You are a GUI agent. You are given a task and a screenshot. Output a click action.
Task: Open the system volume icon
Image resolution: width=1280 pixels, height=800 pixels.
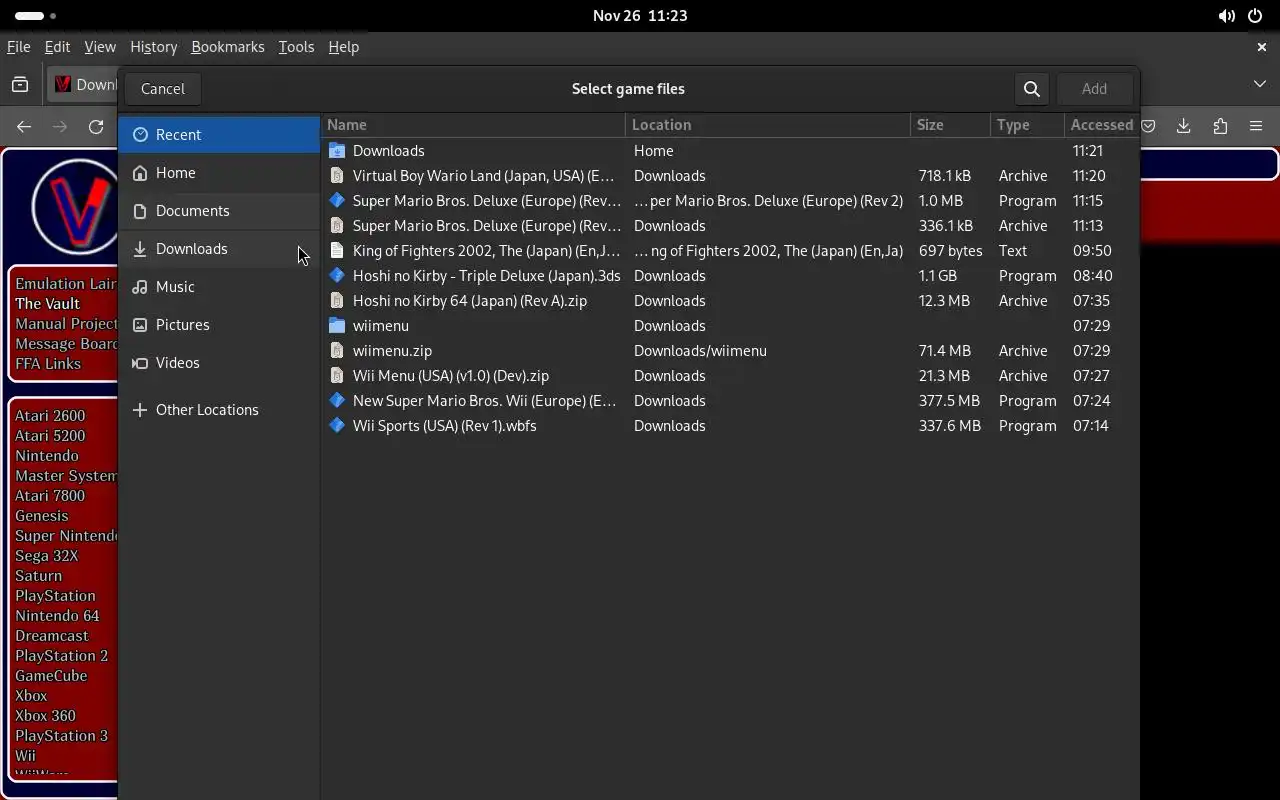coord(1226,16)
